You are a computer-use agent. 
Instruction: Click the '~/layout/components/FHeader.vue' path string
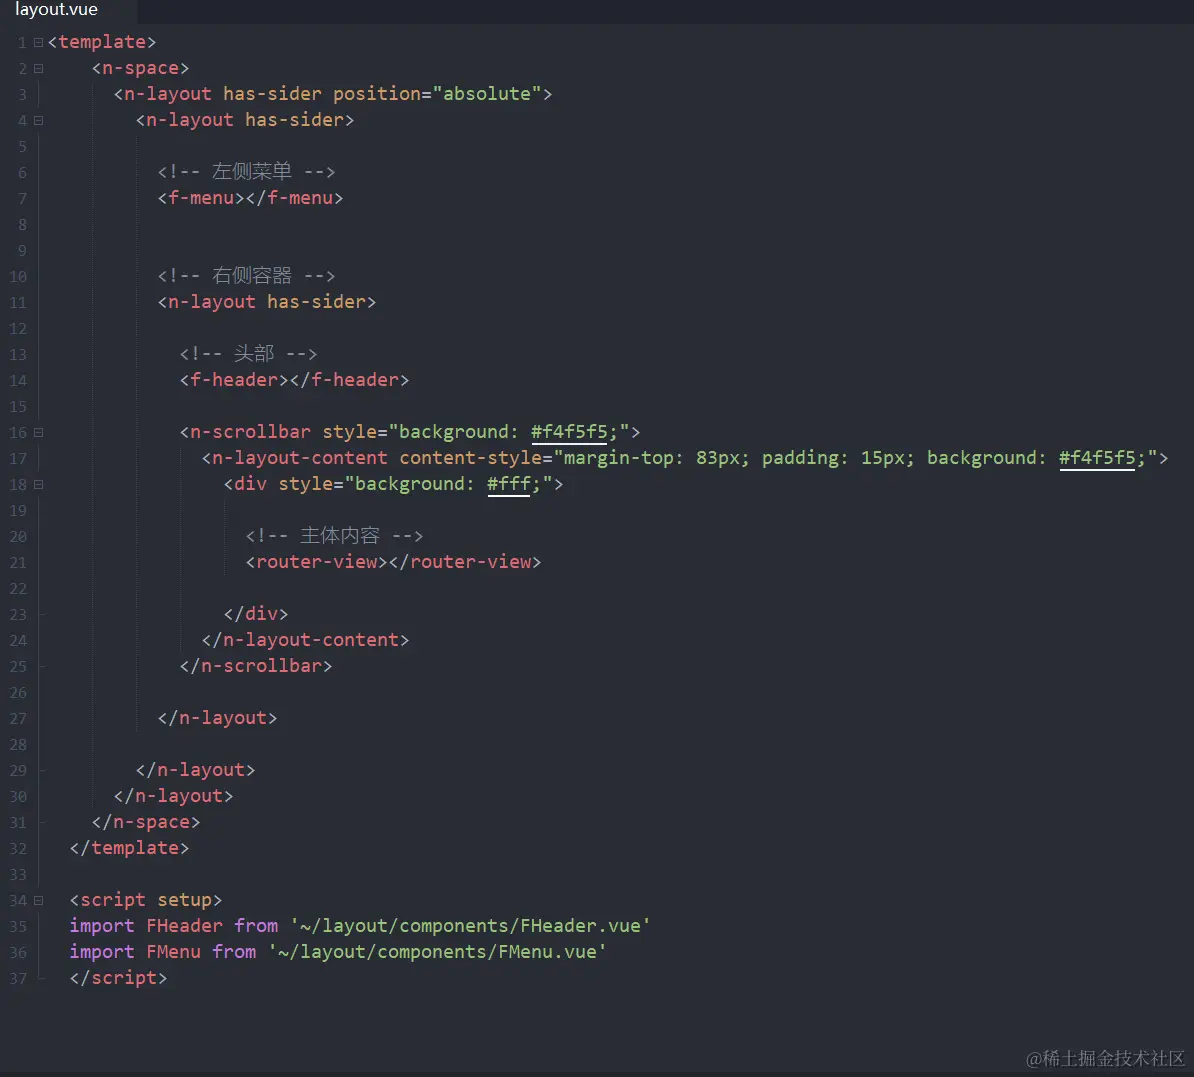(470, 925)
